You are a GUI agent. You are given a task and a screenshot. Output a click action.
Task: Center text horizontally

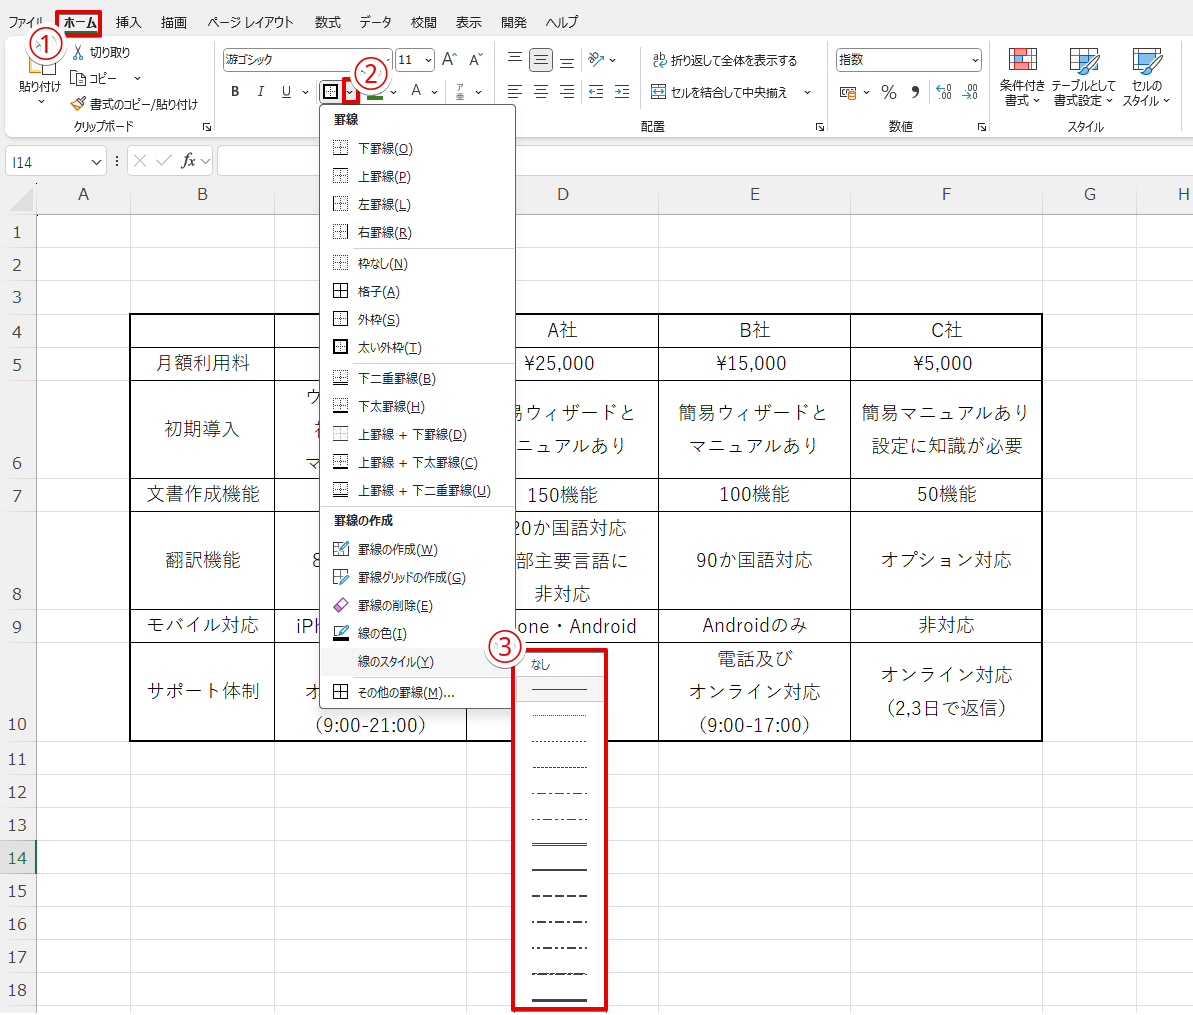(541, 92)
